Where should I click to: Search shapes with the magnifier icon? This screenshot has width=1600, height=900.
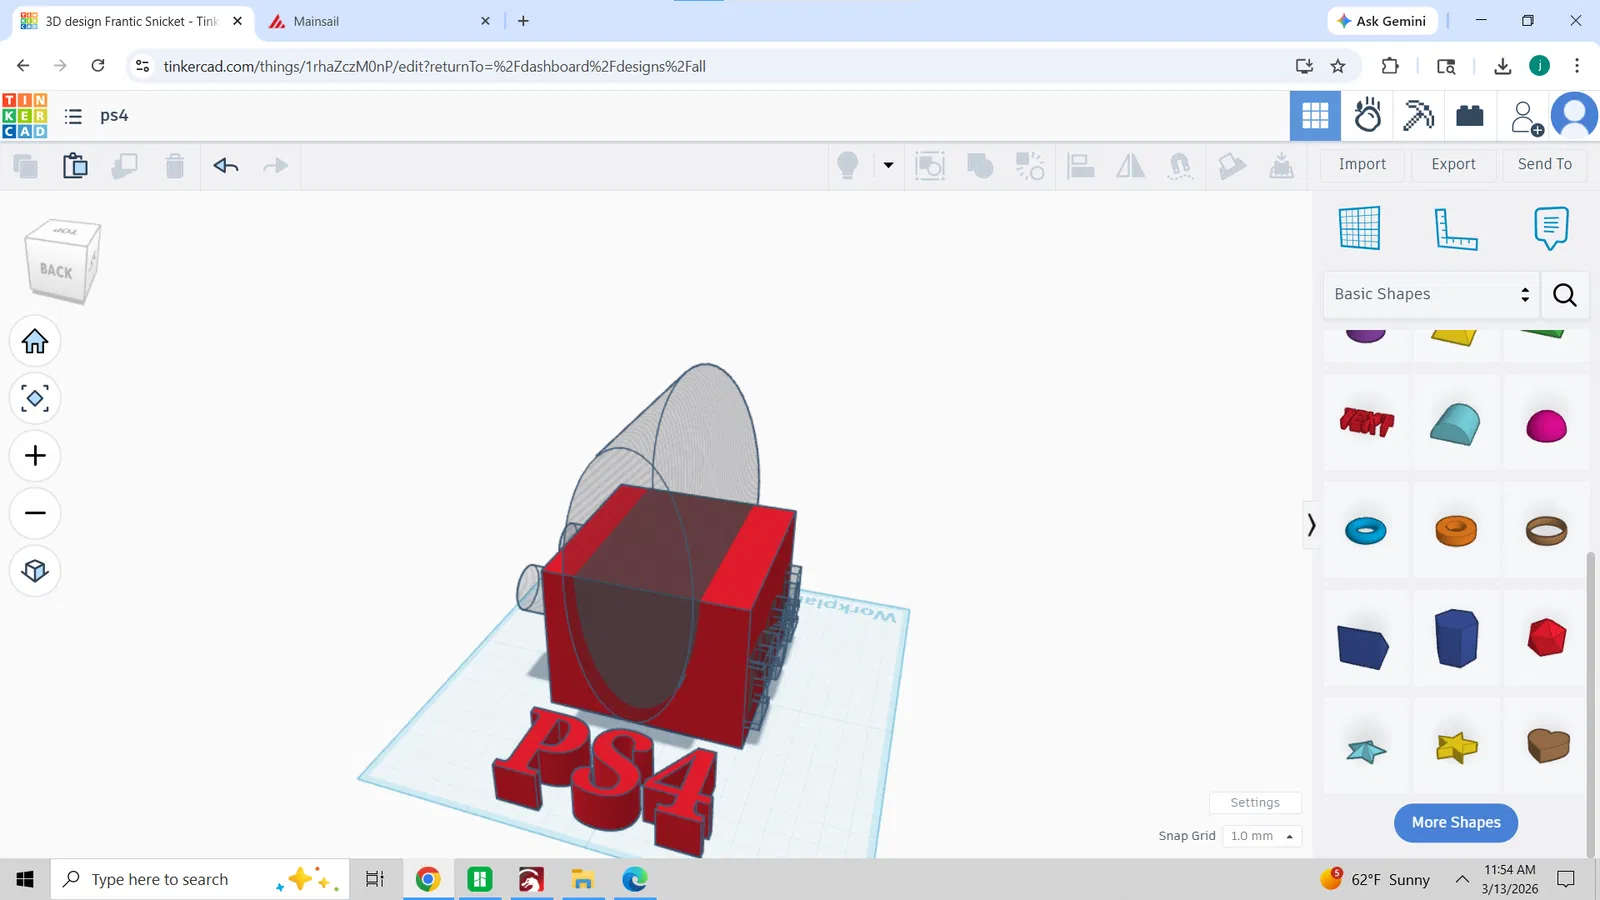click(1565, 294)
